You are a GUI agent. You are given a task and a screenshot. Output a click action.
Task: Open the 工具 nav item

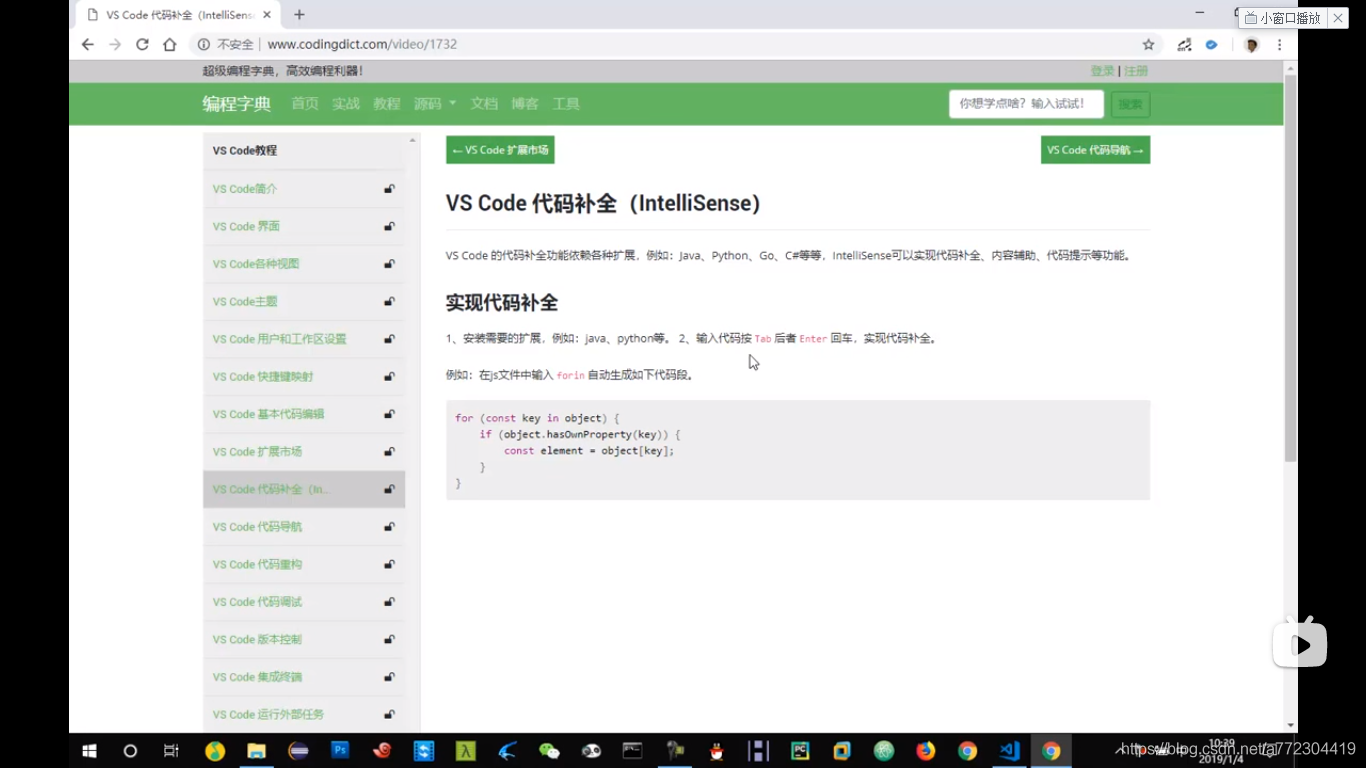click(x=566, y=104)
